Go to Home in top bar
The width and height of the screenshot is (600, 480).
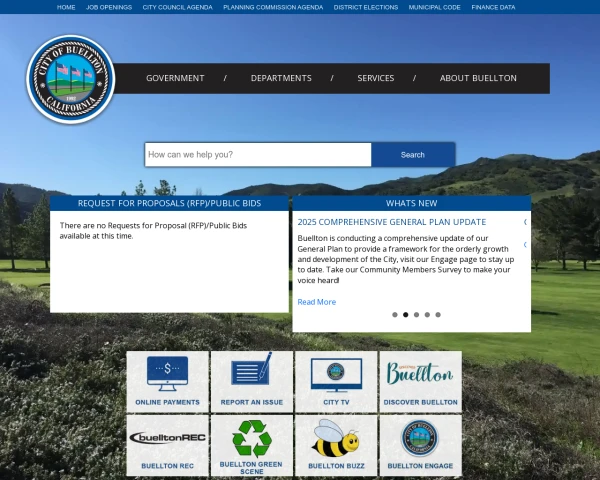[66, 7]
